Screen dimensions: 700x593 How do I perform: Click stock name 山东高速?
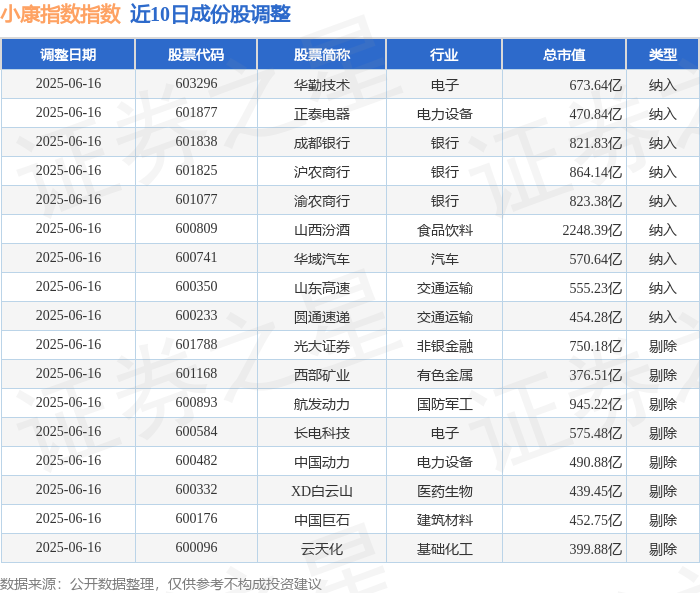321,288
